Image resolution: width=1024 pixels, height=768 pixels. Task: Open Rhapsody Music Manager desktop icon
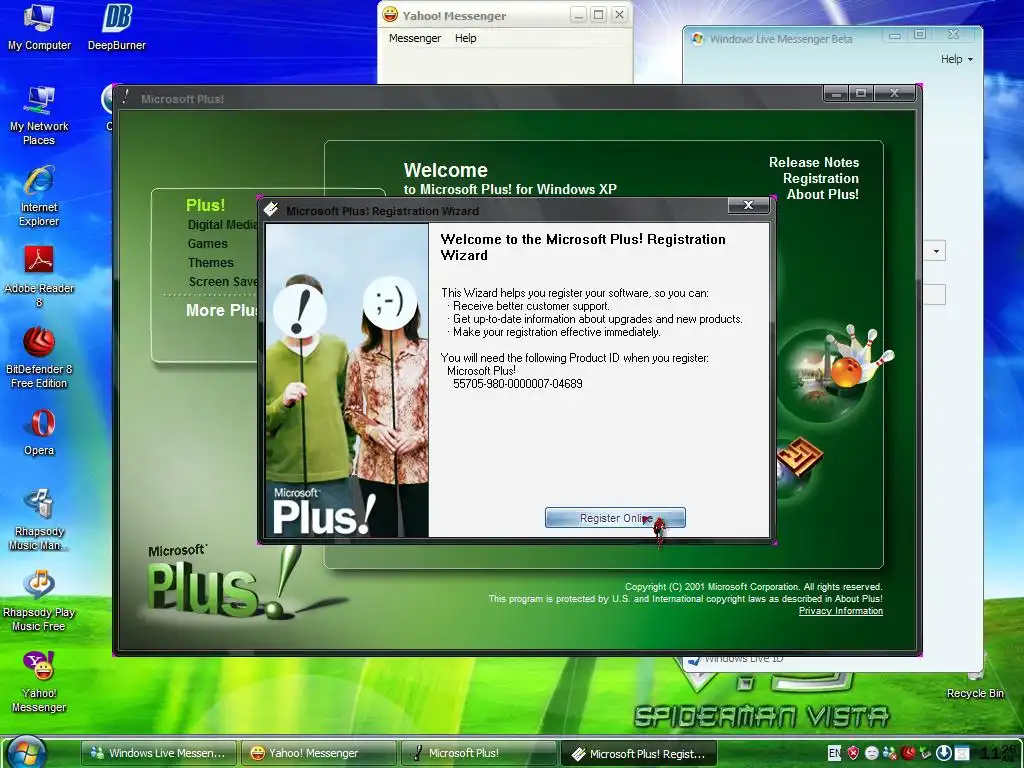click(39, 520)
